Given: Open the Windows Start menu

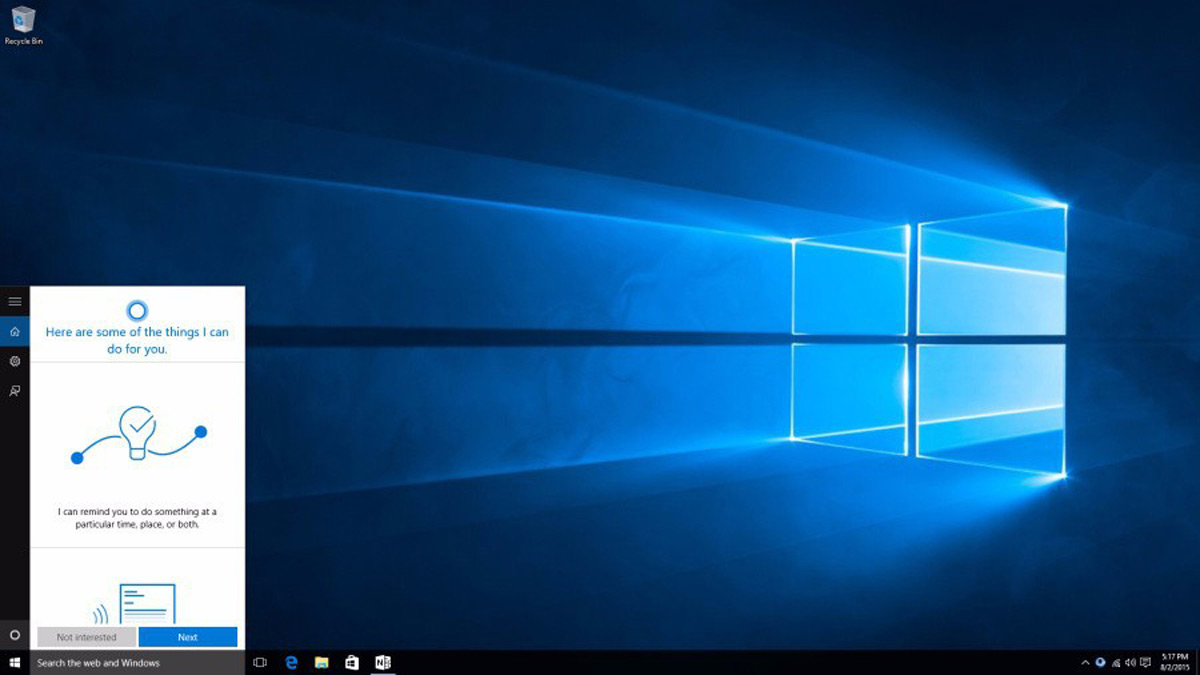Looking at the screenshot, I should [x=15, y=663].
